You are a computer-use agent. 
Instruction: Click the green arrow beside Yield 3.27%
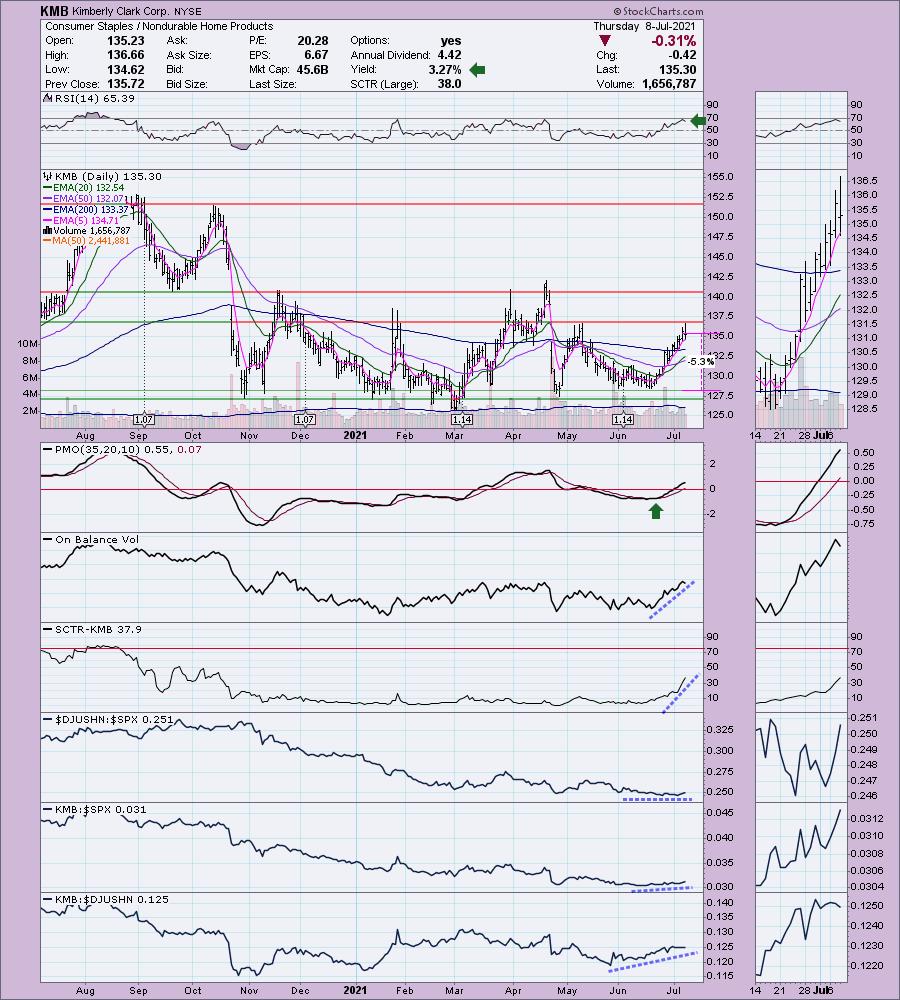(x=477, y=70)
